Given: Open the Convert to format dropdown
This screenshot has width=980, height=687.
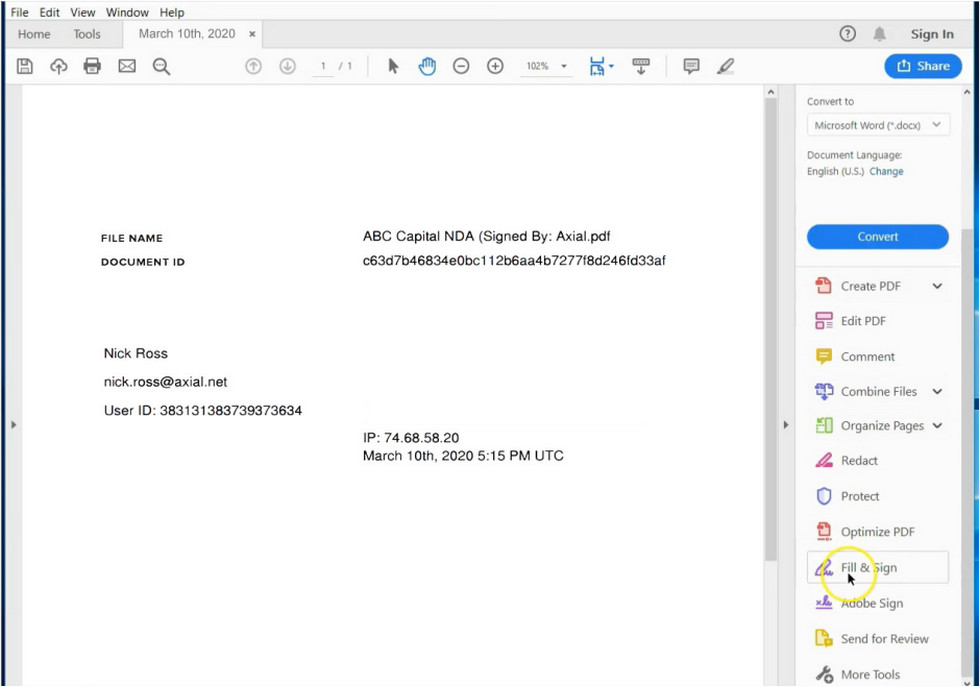Looking at the screenshot, I should click(877, 125).
